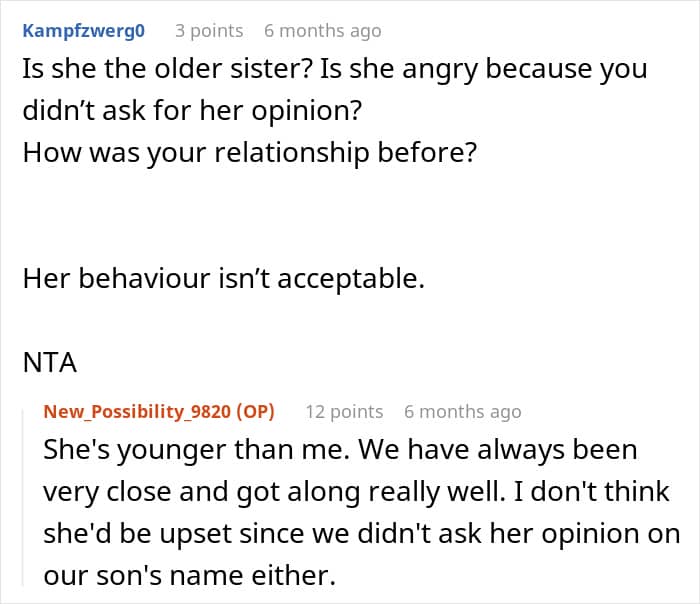This screenshot has width=700, height=604.
Task: Click the phrase "We have always been"
Action: (x=498, y=450)
